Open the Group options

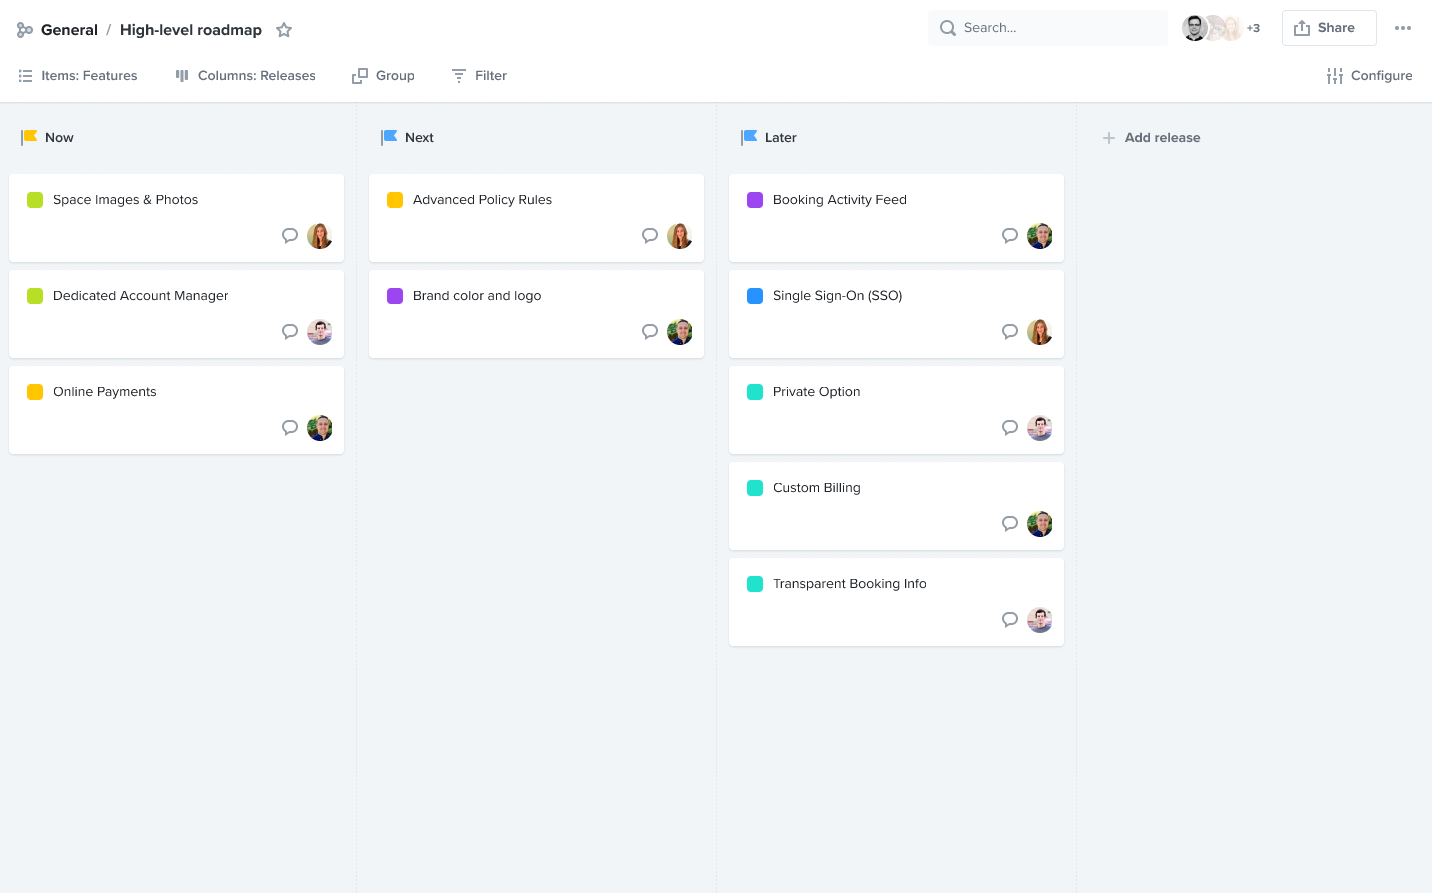(x=383, y=76)
